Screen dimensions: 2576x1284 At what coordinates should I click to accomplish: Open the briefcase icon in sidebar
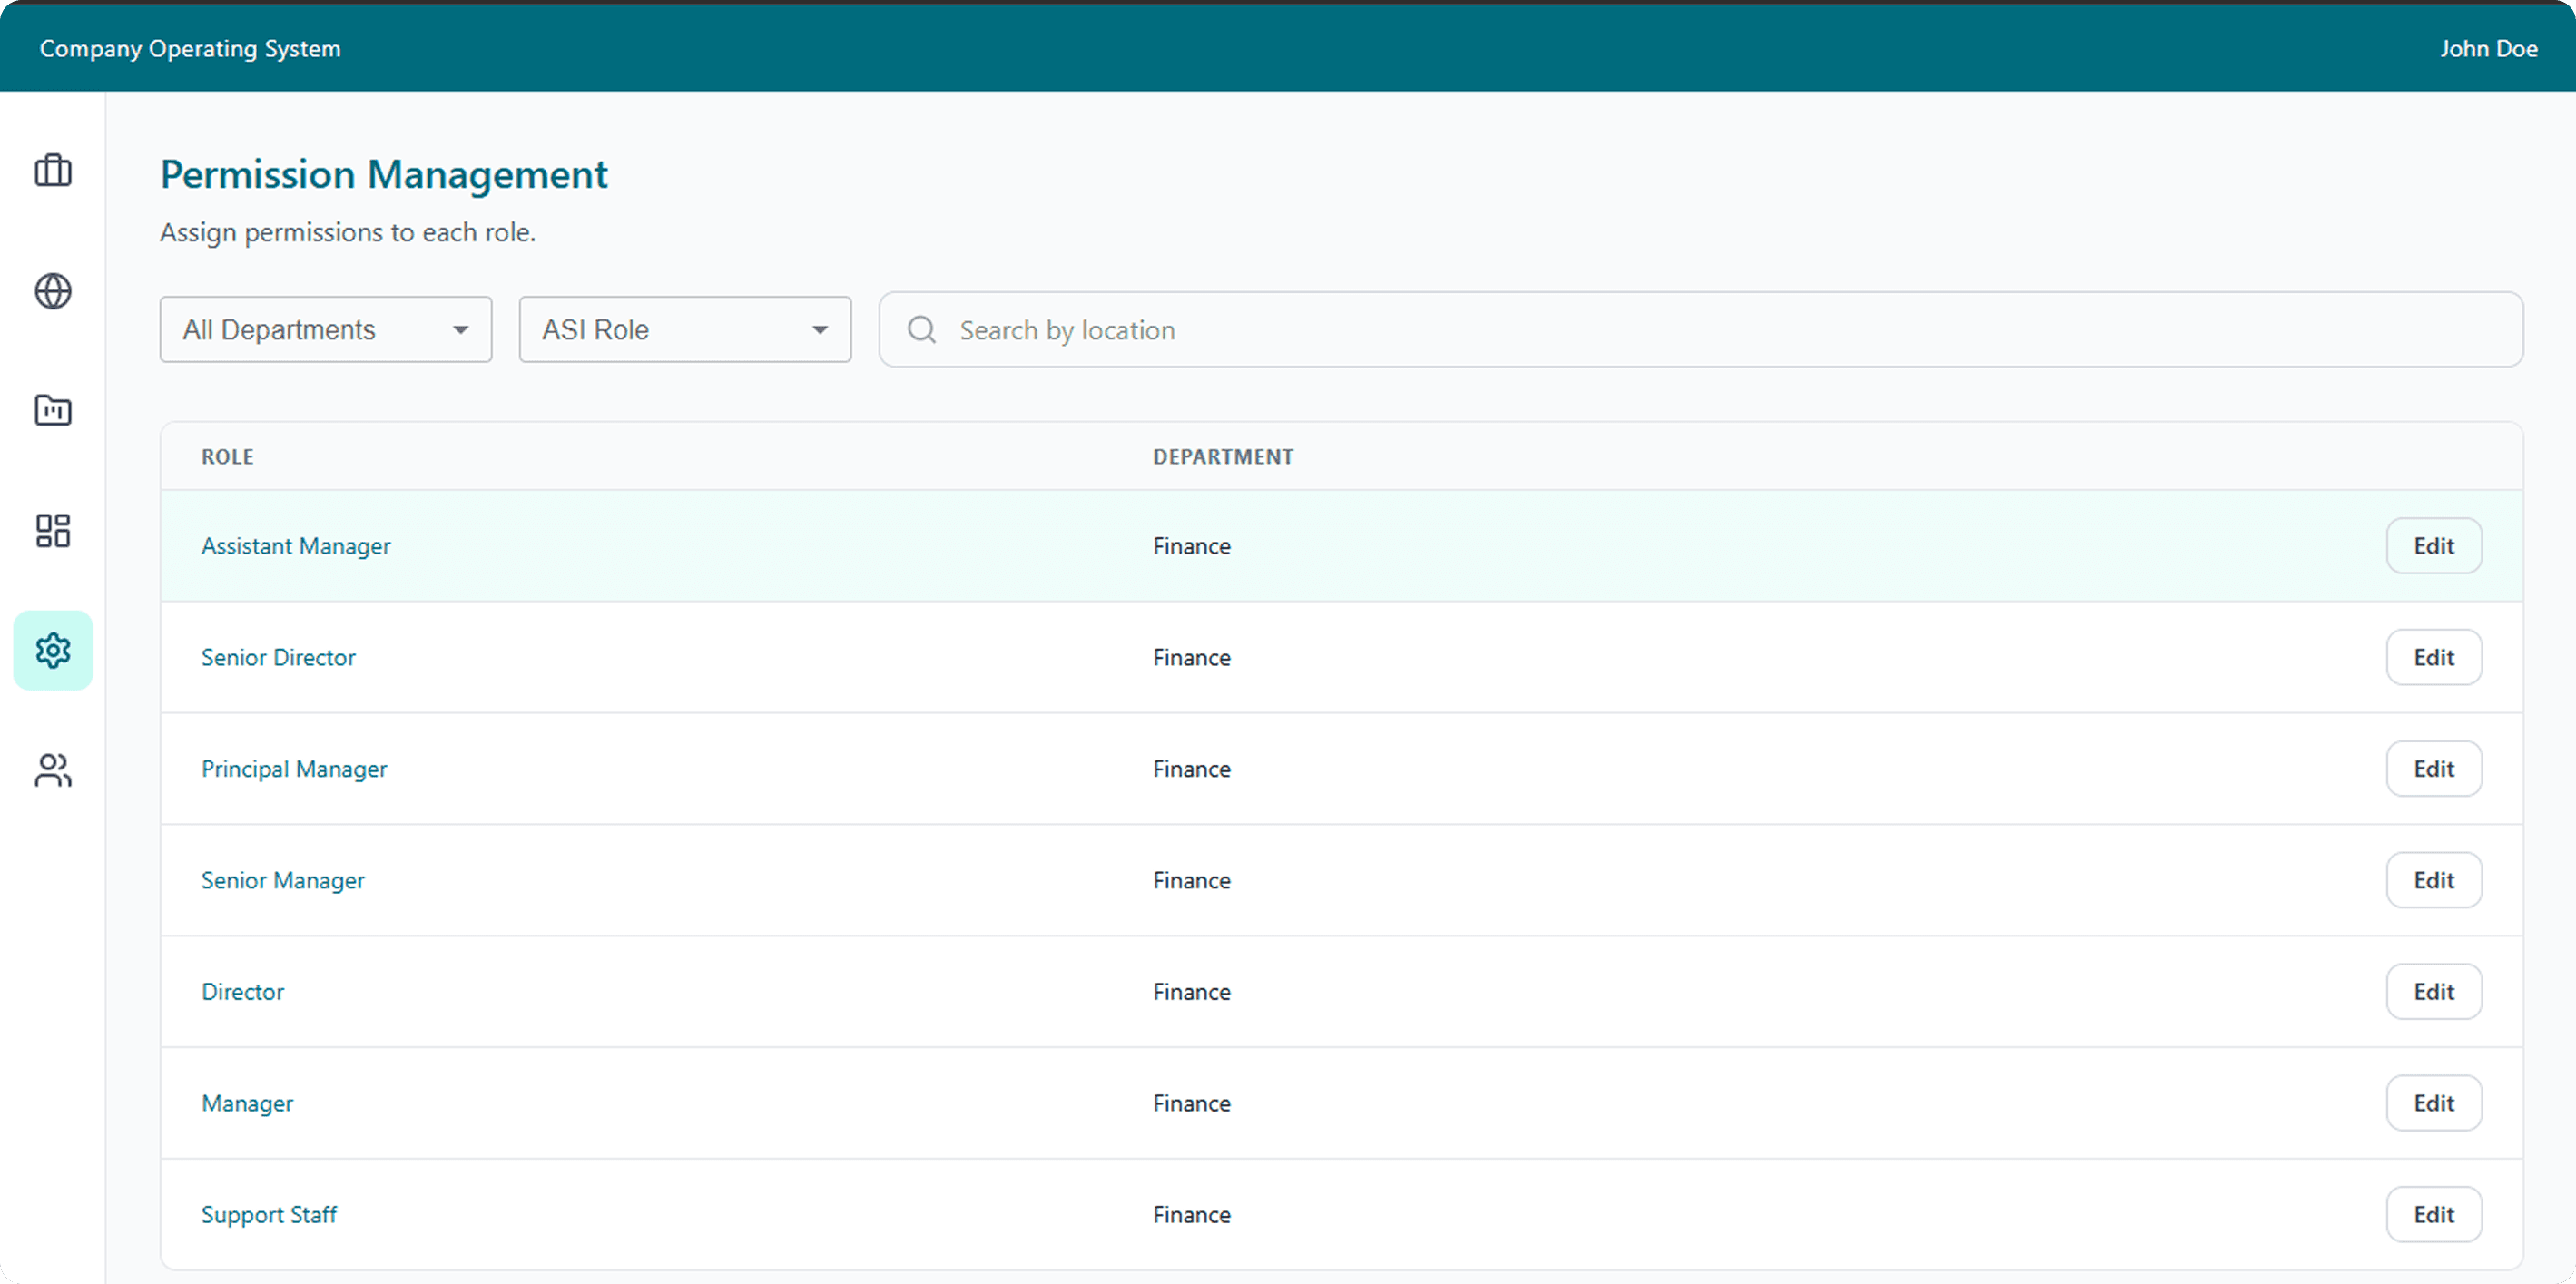tap(53, 171)
